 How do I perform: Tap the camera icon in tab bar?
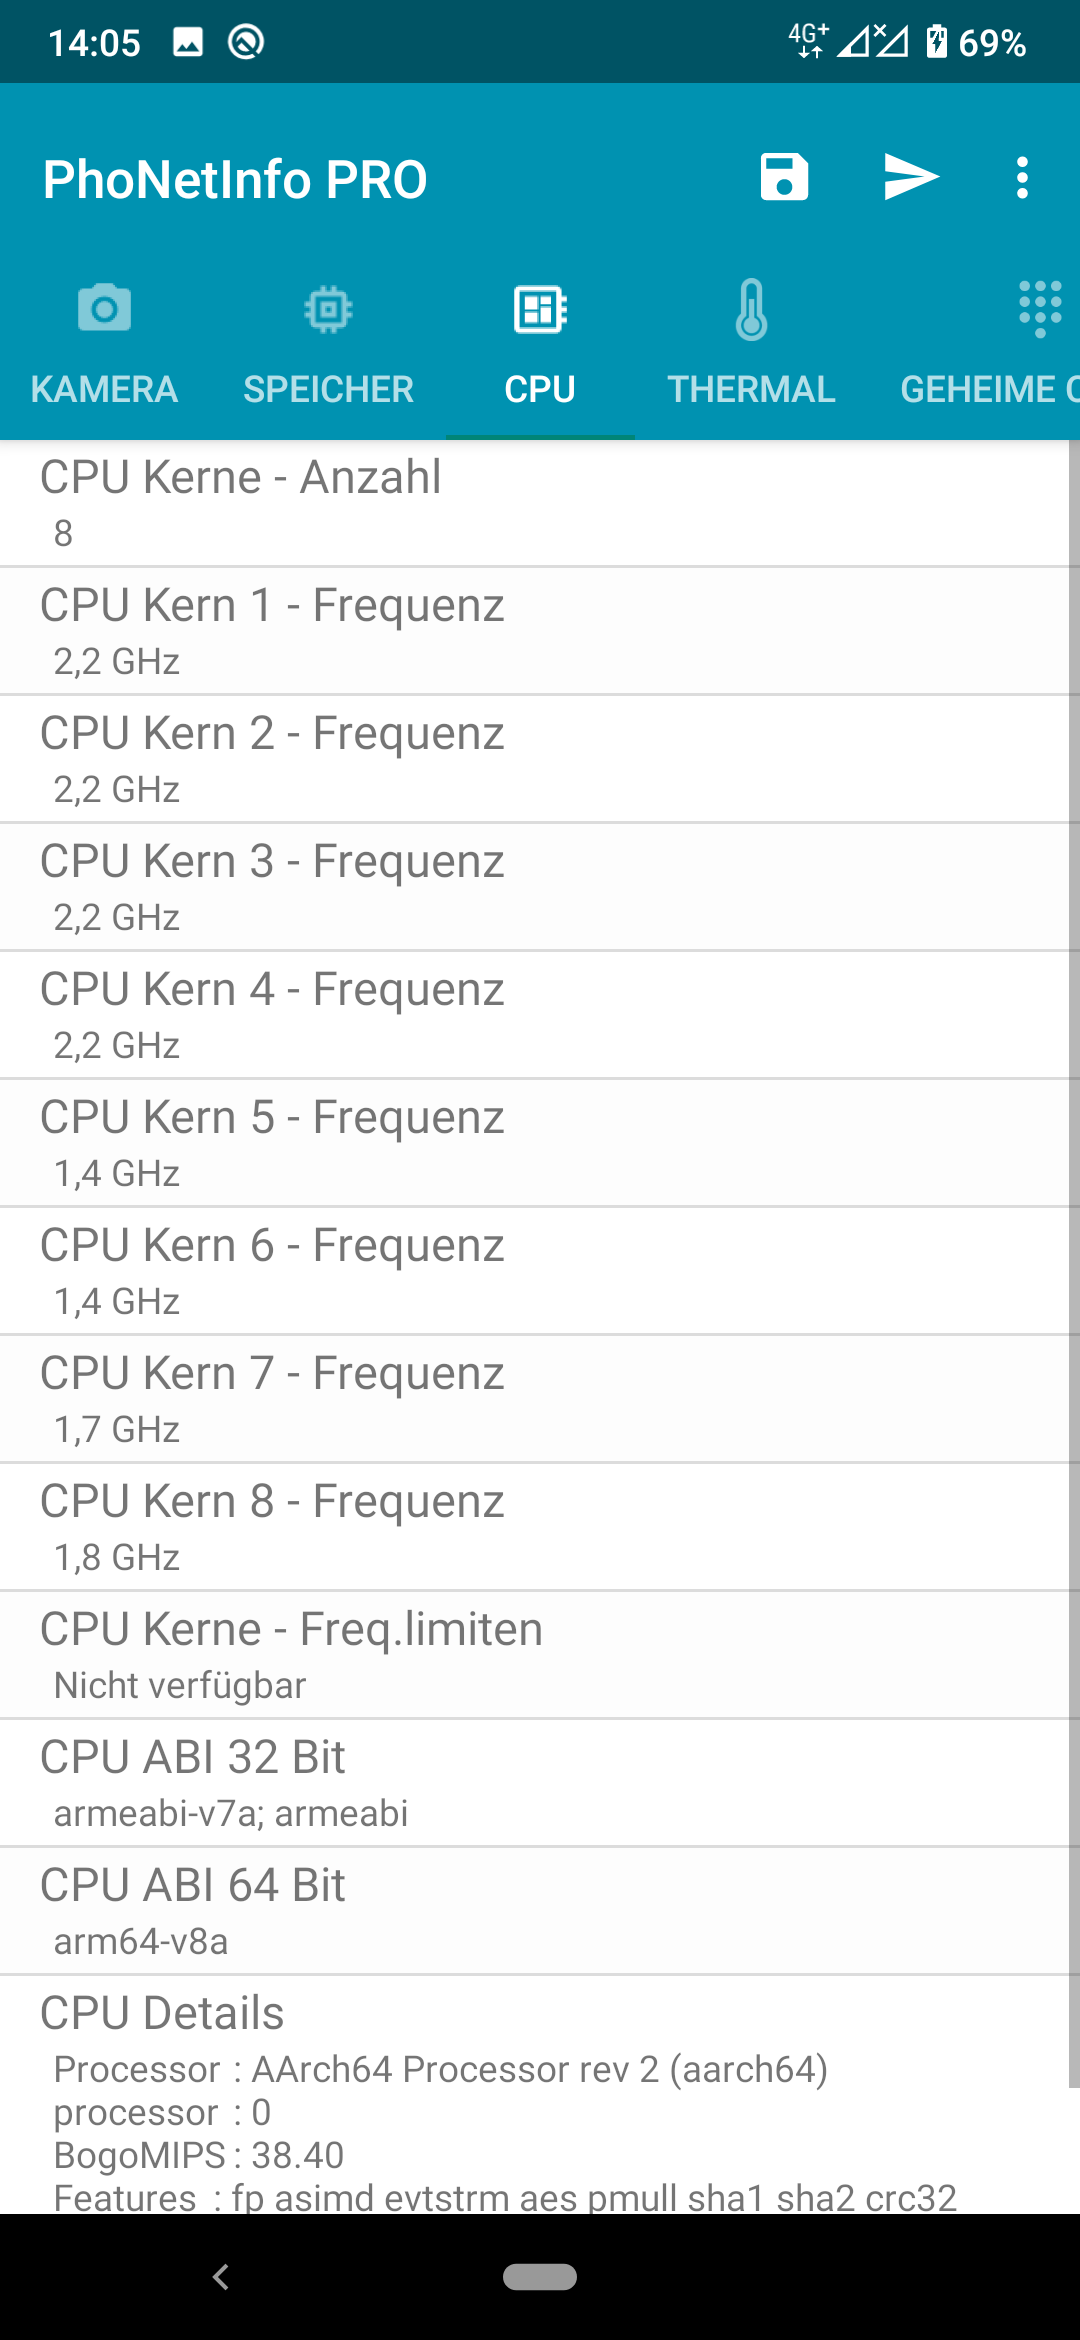(104, 309)
